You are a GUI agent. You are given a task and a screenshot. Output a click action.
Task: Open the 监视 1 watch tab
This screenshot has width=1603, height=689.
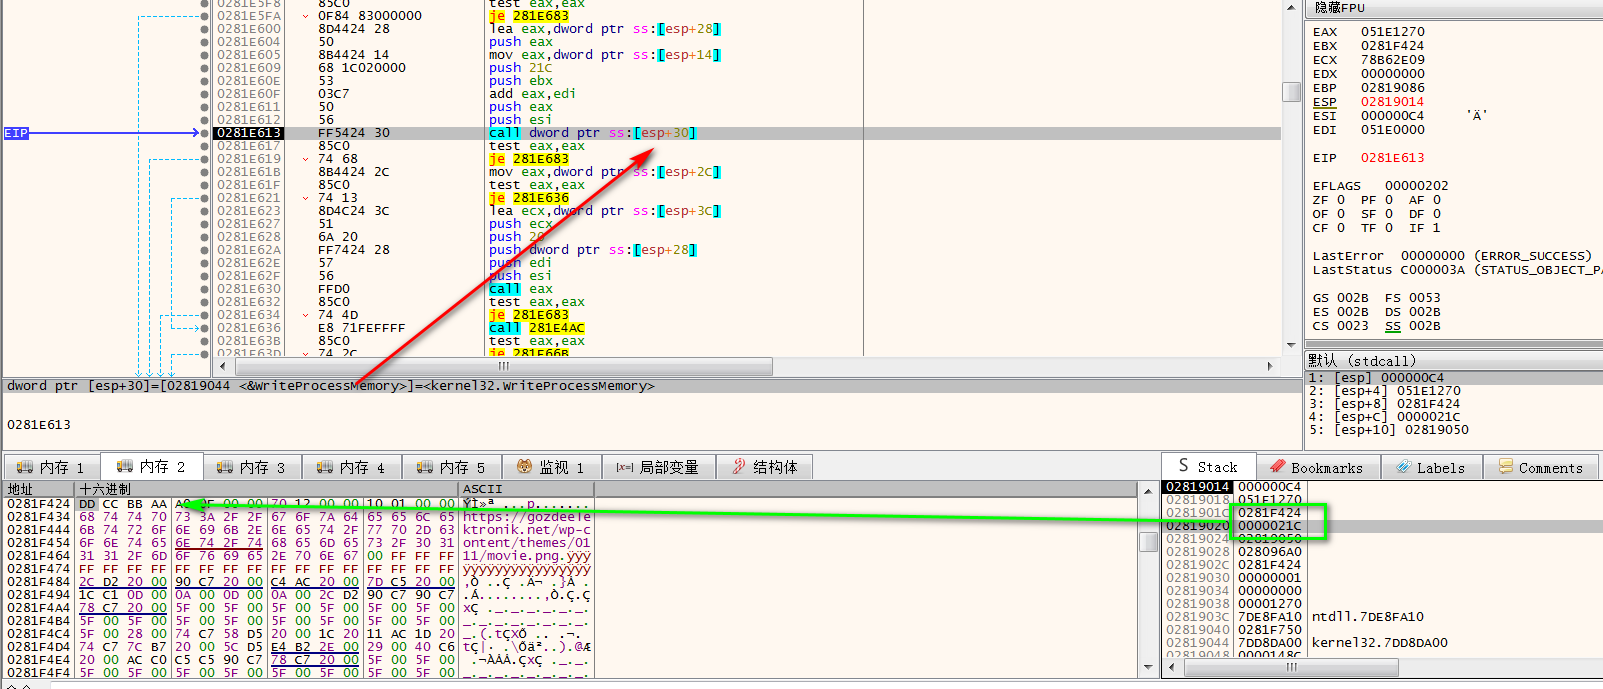(550, 467)
